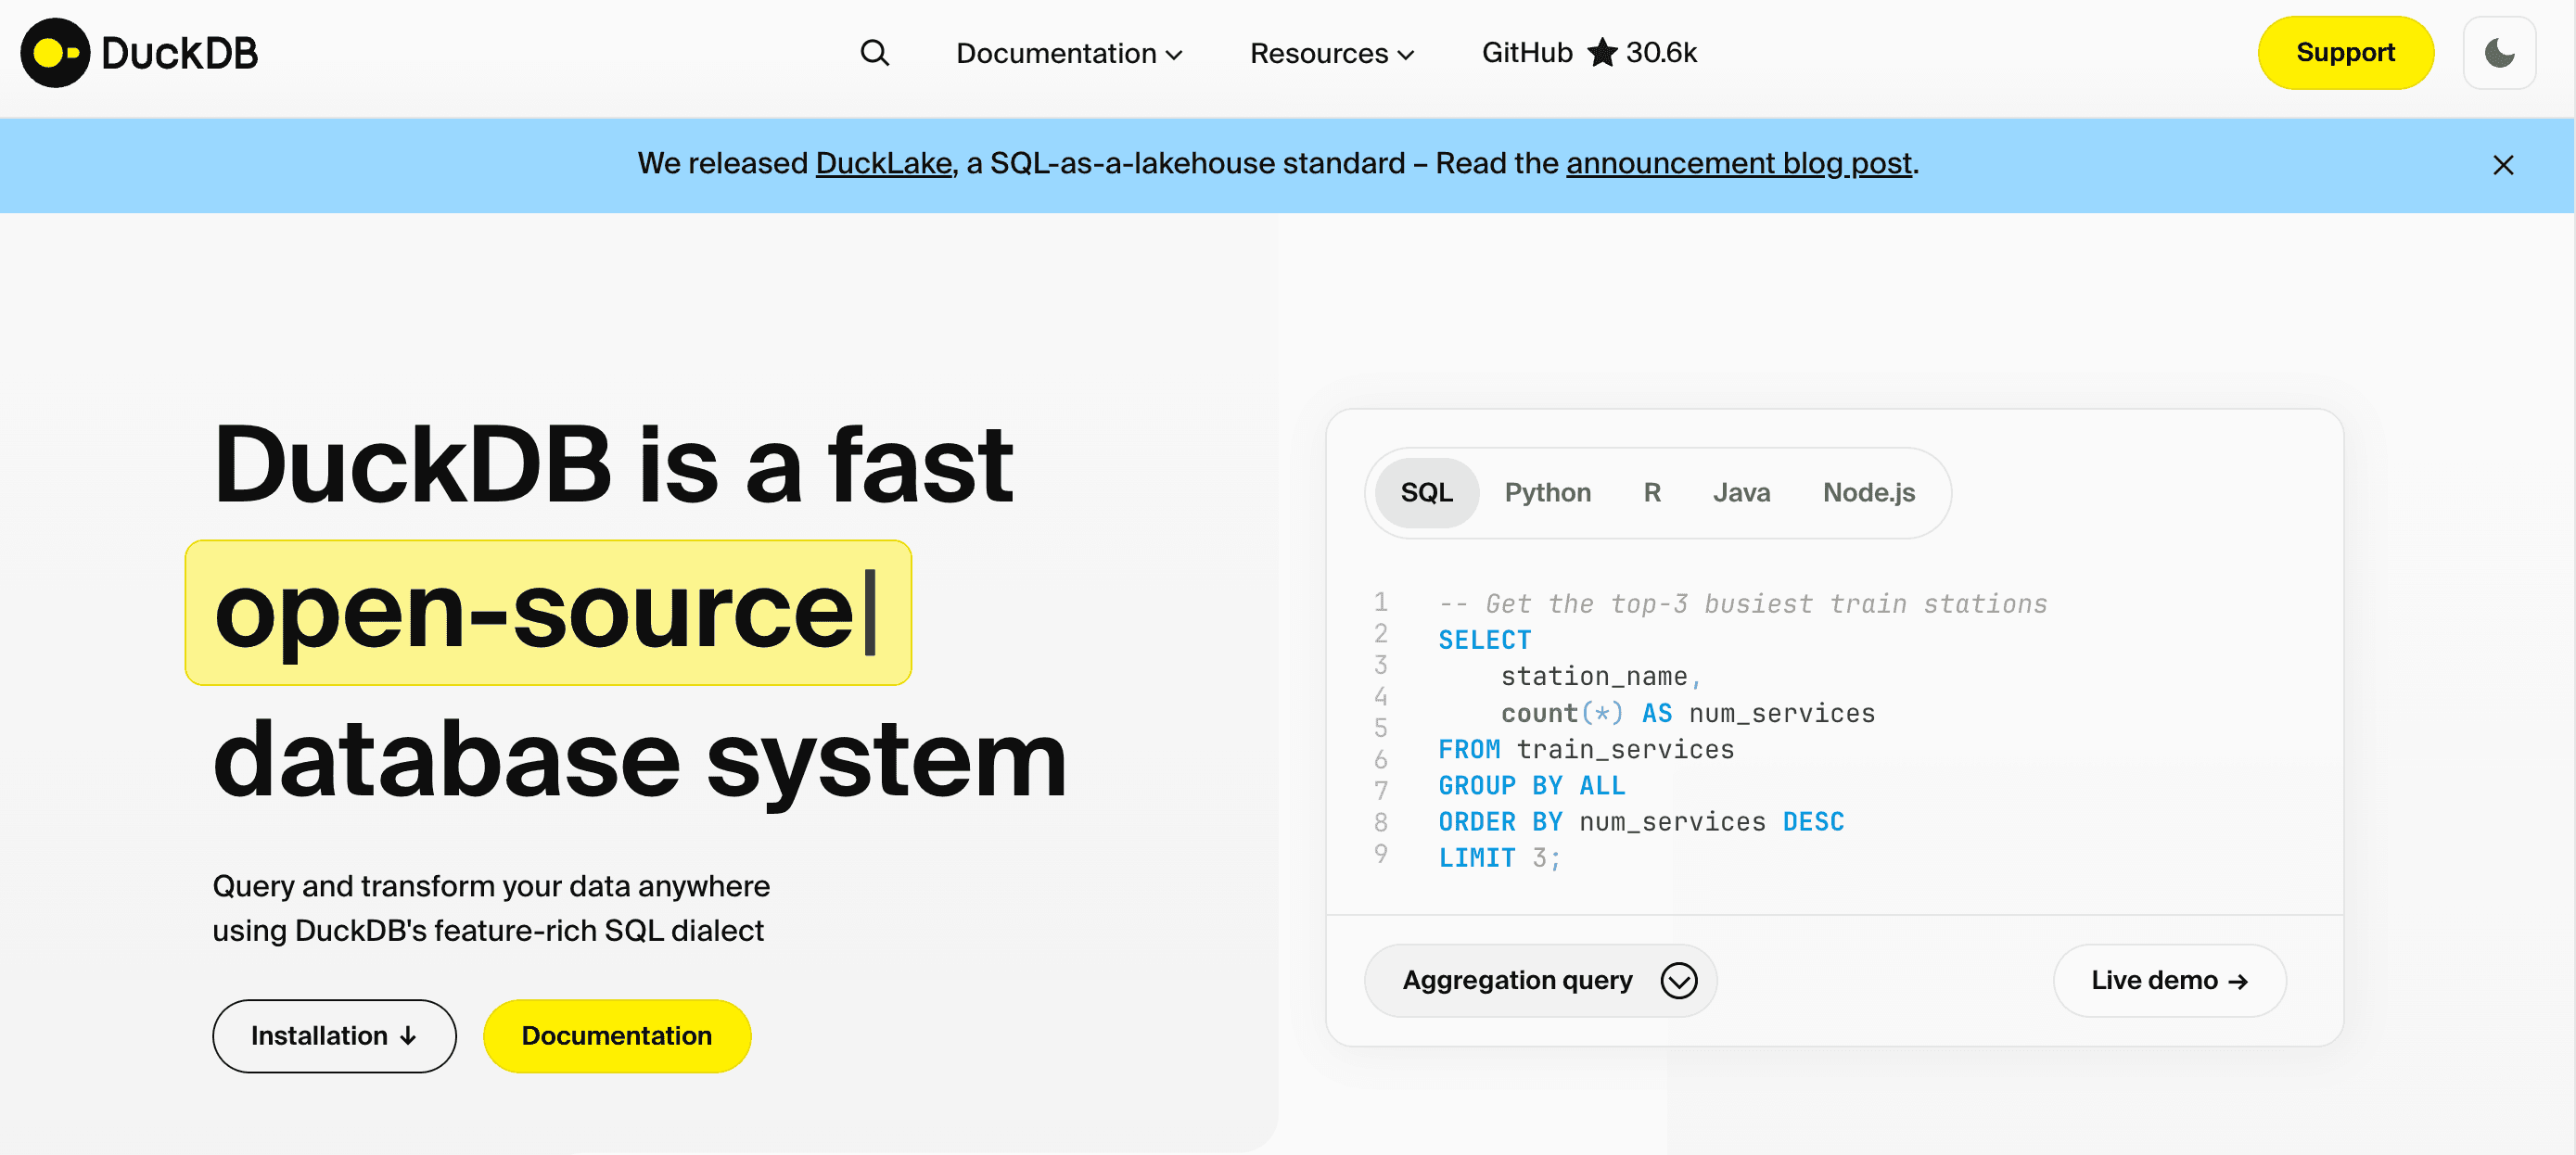2576x1155 pixels.
Task: Click the yellow Support button
Action: pos(2345,53)
